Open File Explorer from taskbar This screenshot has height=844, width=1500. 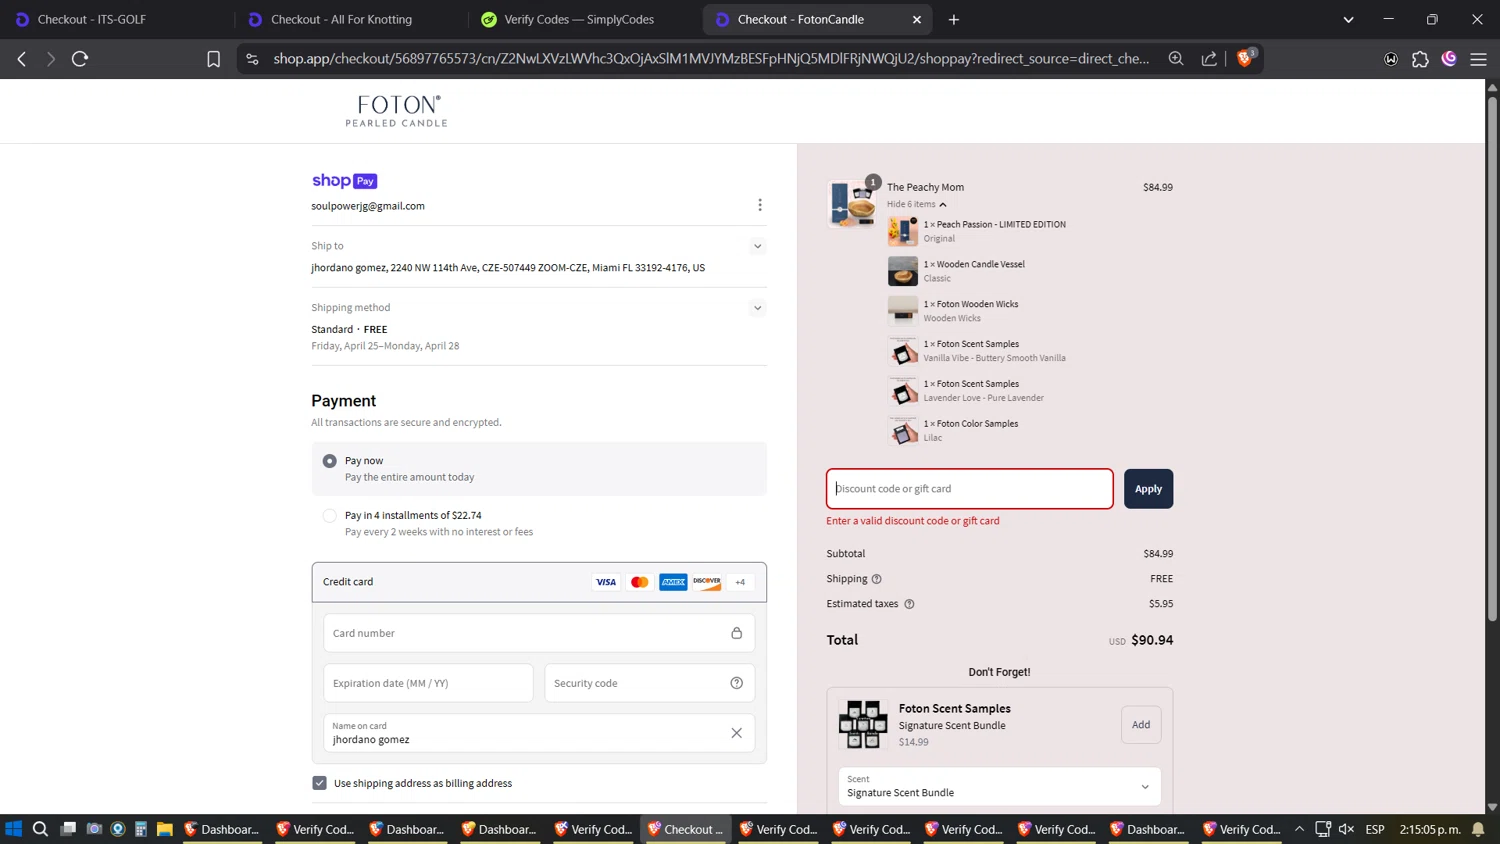(165, 829)
